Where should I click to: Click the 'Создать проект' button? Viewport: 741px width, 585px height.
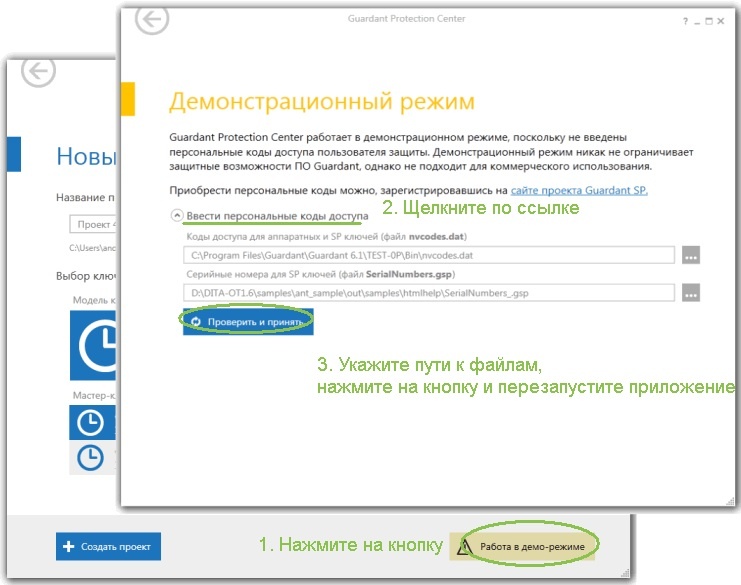(x=108, y=546)
